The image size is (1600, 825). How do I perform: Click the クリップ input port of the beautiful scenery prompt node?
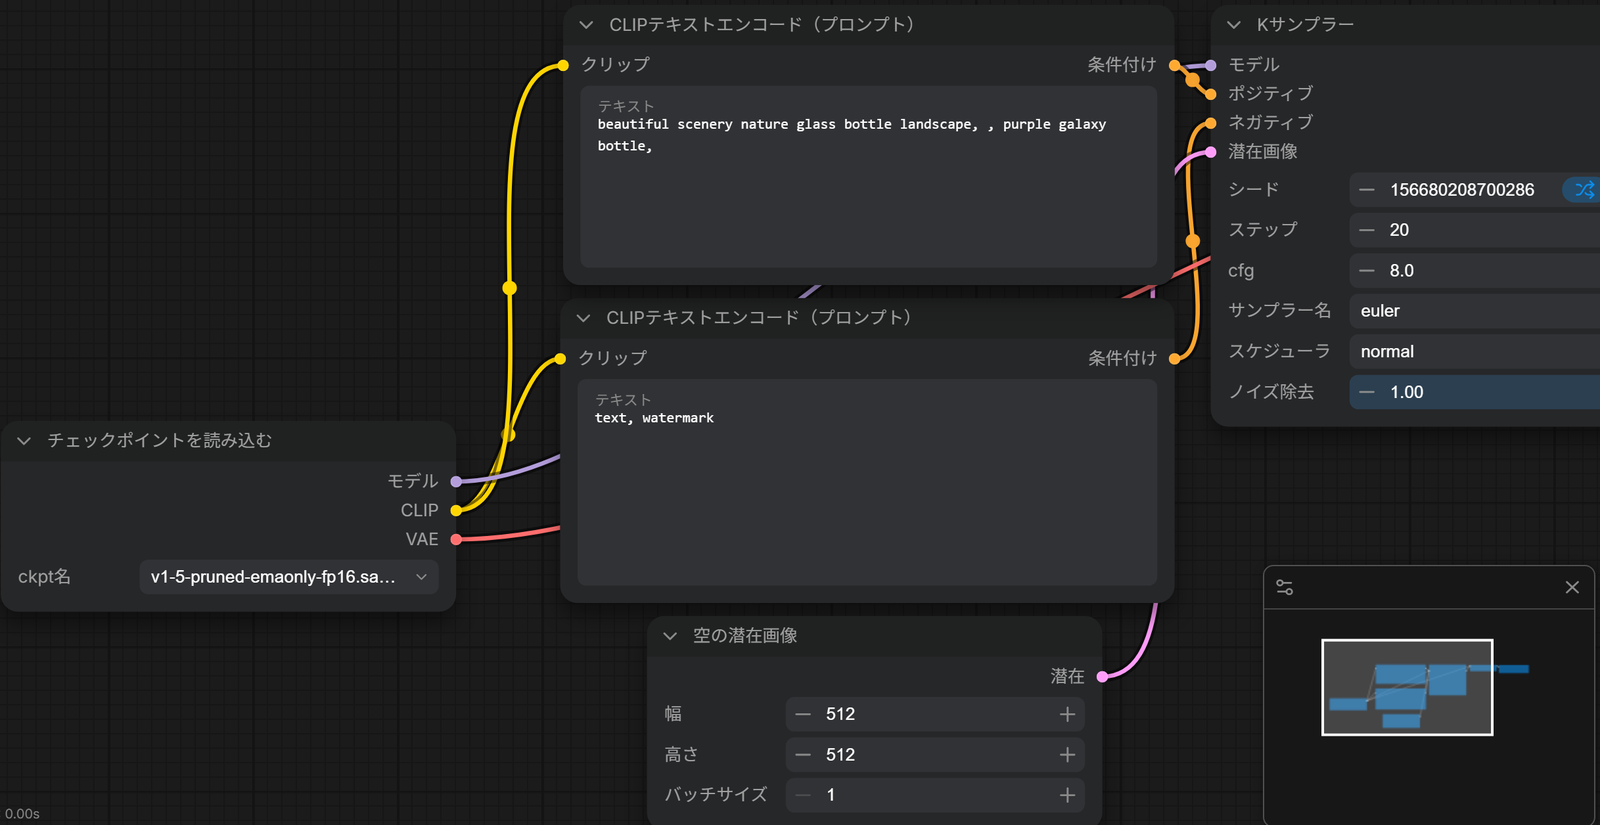pyautogui.click(x=563, y=65)
